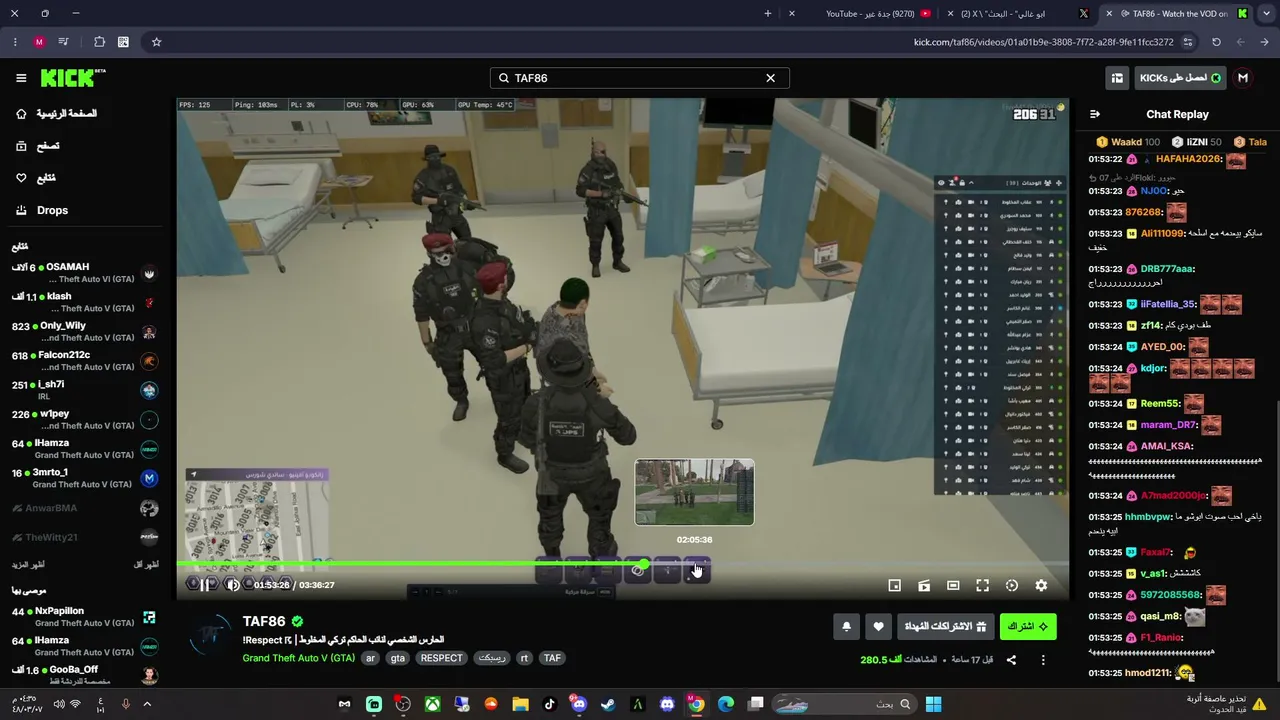This screenshot has height=720, width=1280.
Task: Open Xbox app from the taskbar
Action: (432, 704)
